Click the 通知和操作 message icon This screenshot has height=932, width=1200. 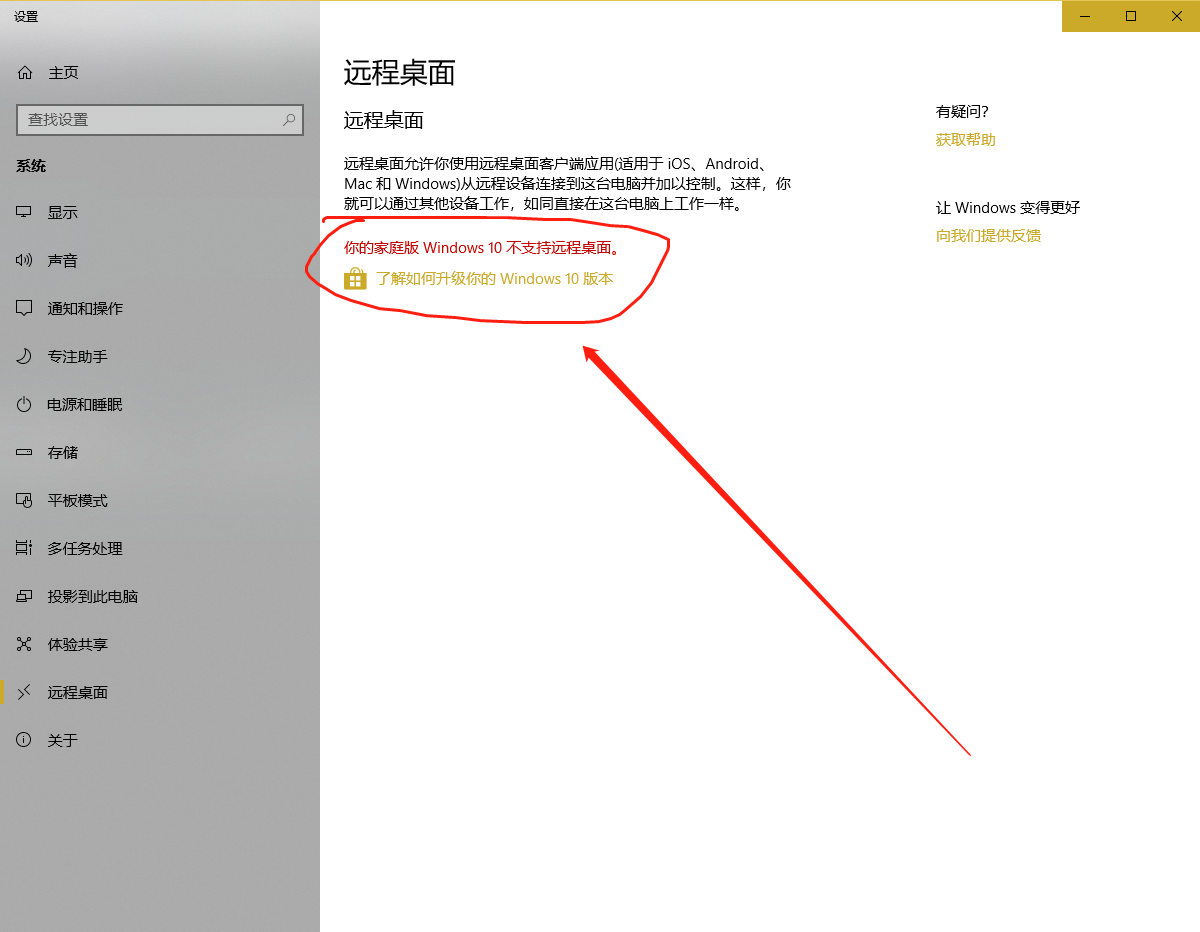pos(25,309)
